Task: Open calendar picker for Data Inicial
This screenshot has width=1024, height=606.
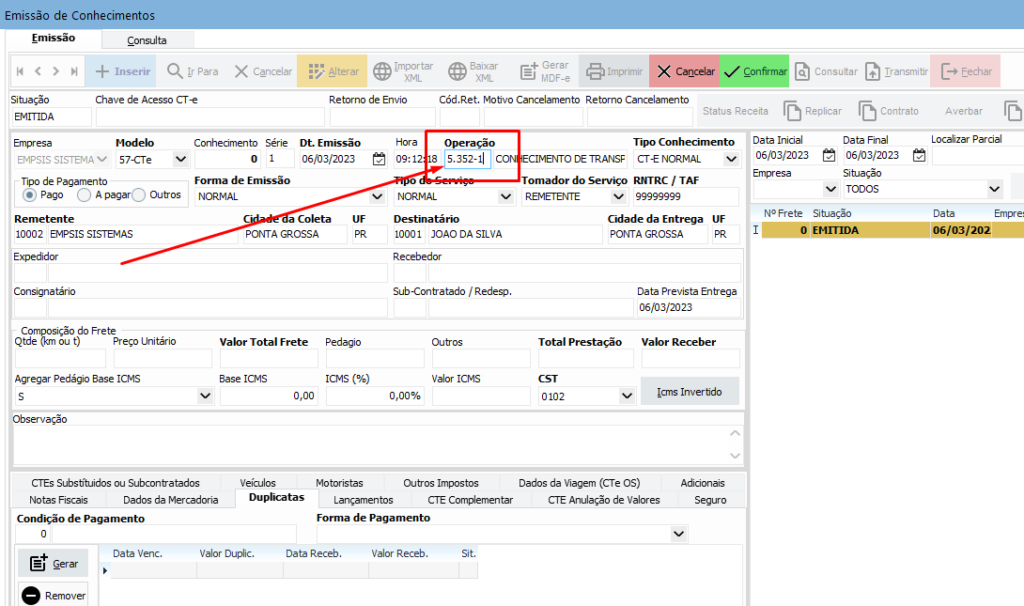Action: 829,155
